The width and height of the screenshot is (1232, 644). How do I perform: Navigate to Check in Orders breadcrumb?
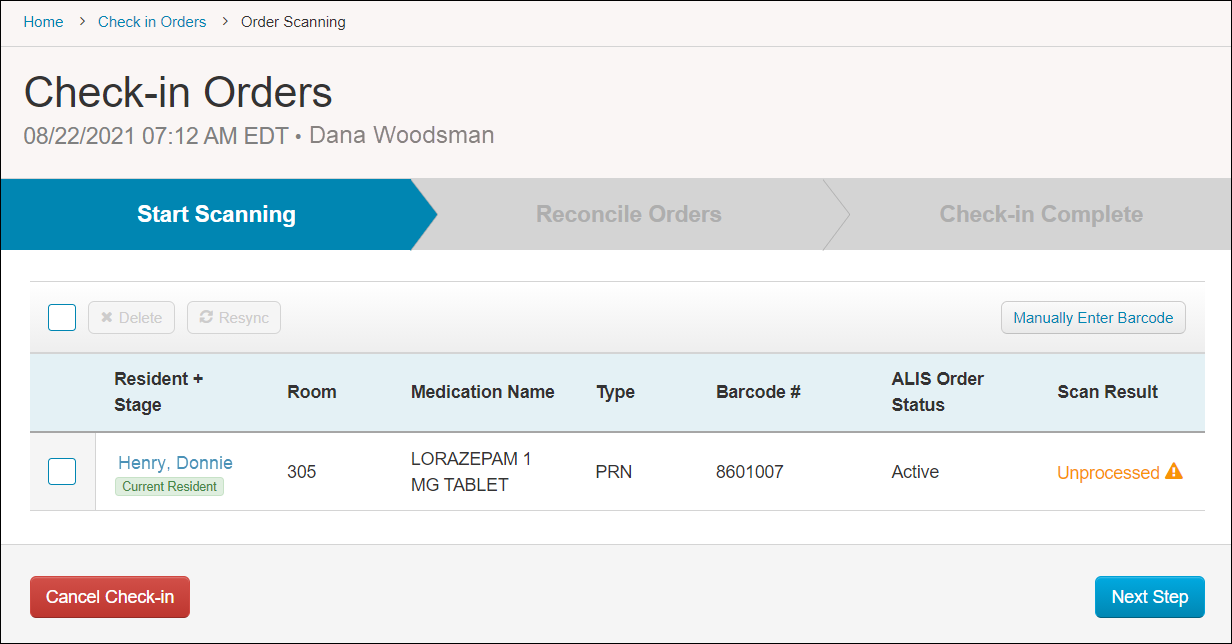tap(152, 21)
